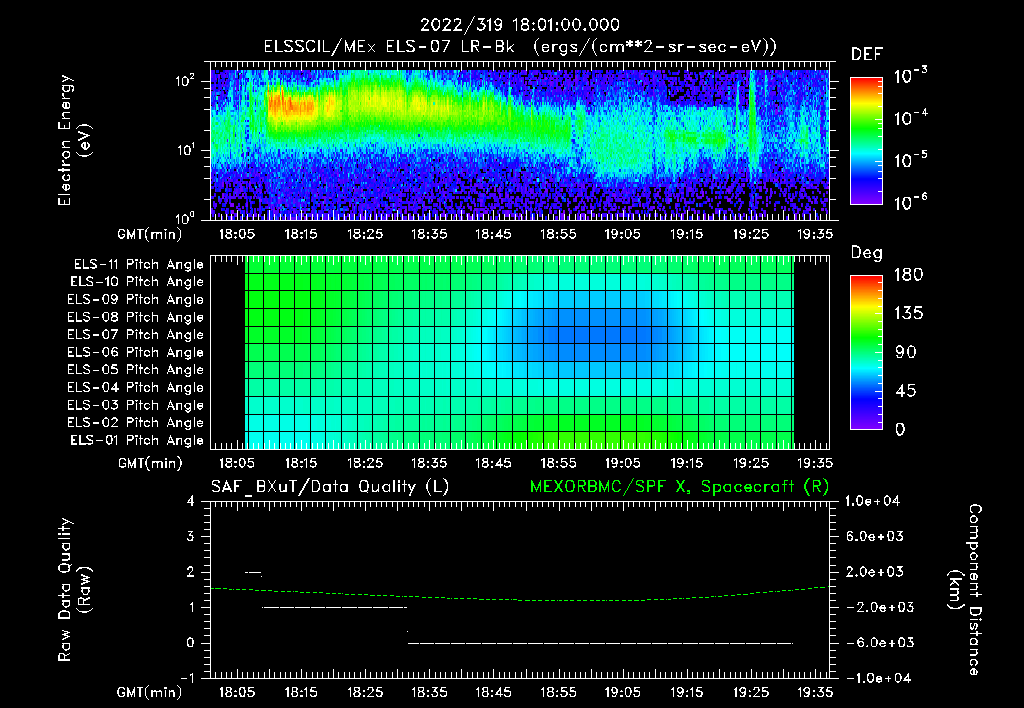1024x708 pixels.
Task: Click the data quality line at level 1
Action: 334,607
